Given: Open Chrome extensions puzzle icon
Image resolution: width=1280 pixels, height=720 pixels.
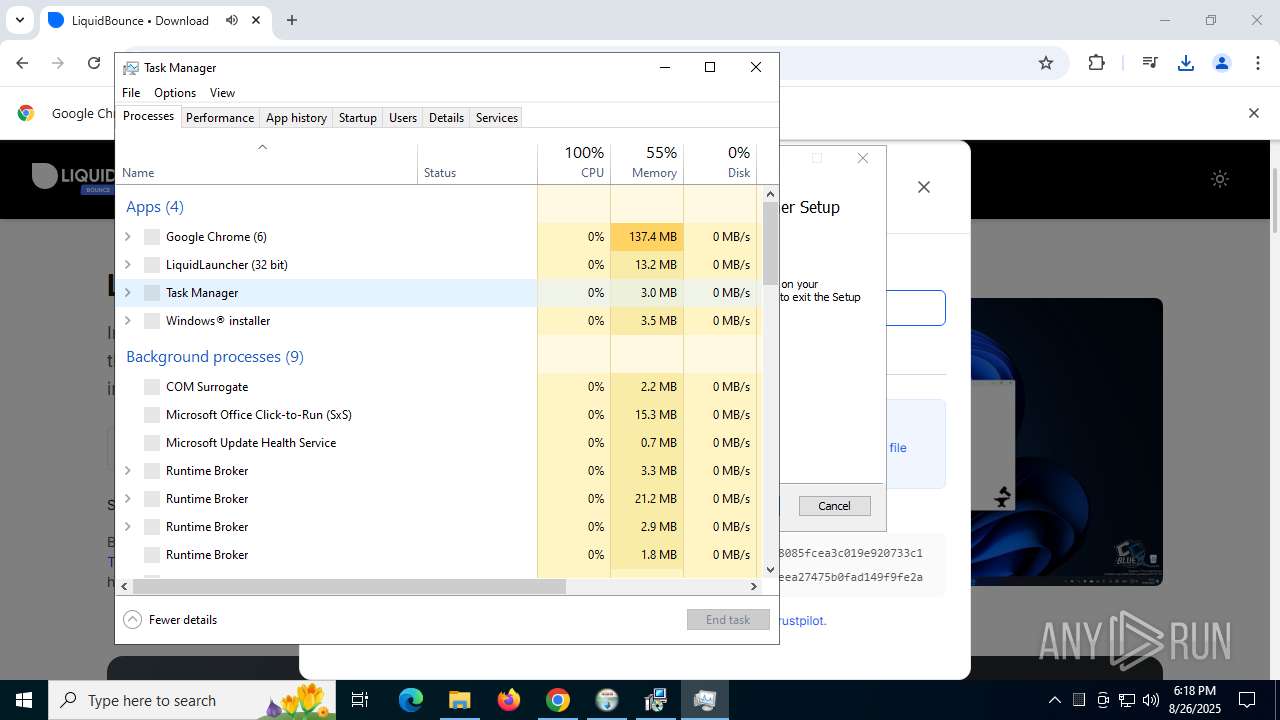Looking at the screenshot, I should click(1097, 63).
